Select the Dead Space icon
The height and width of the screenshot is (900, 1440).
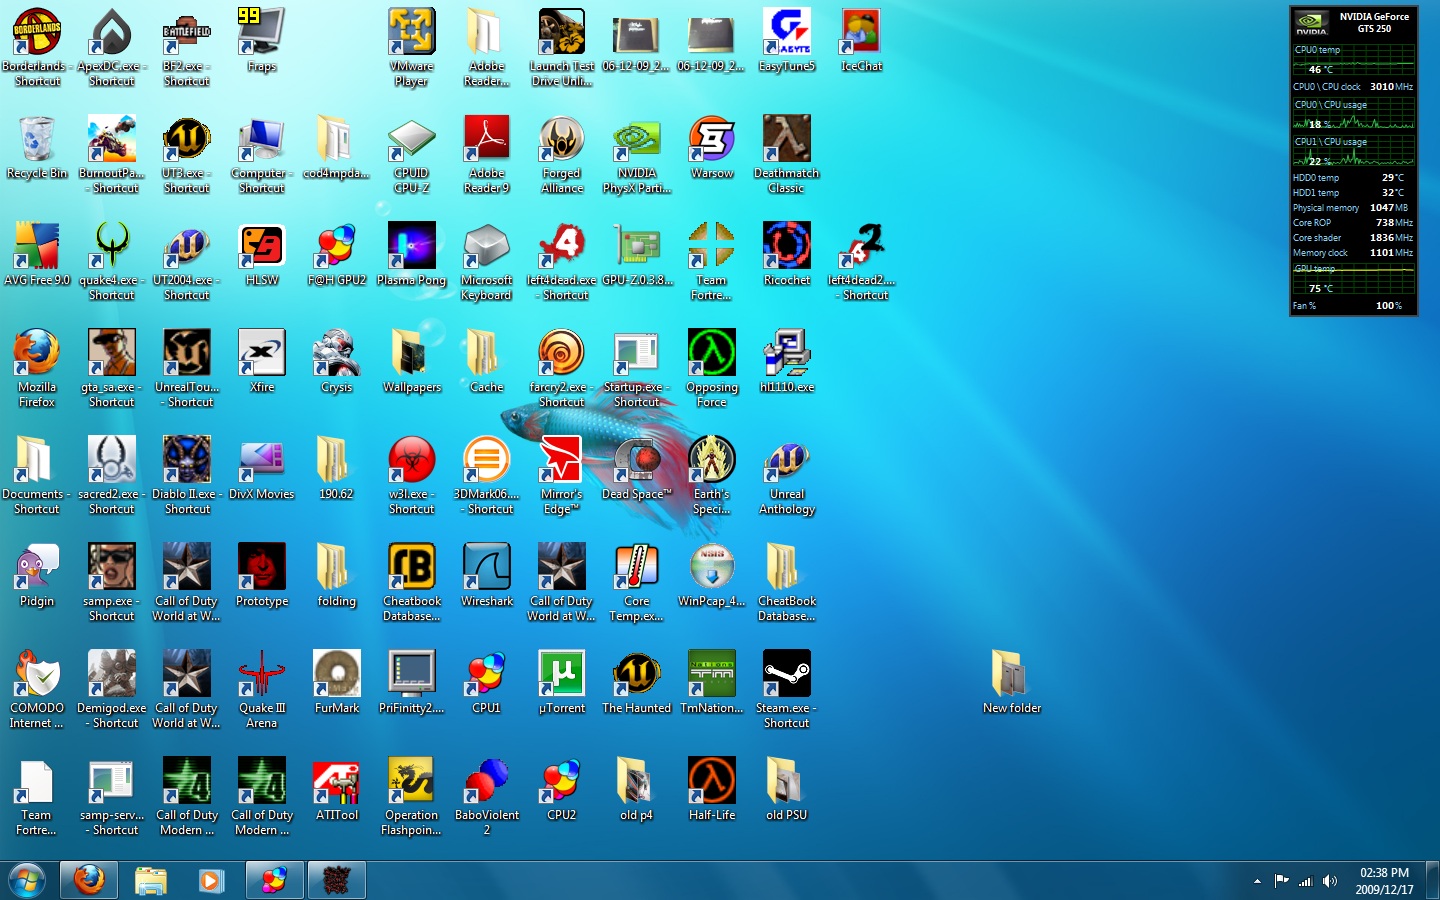pos(637,460)
